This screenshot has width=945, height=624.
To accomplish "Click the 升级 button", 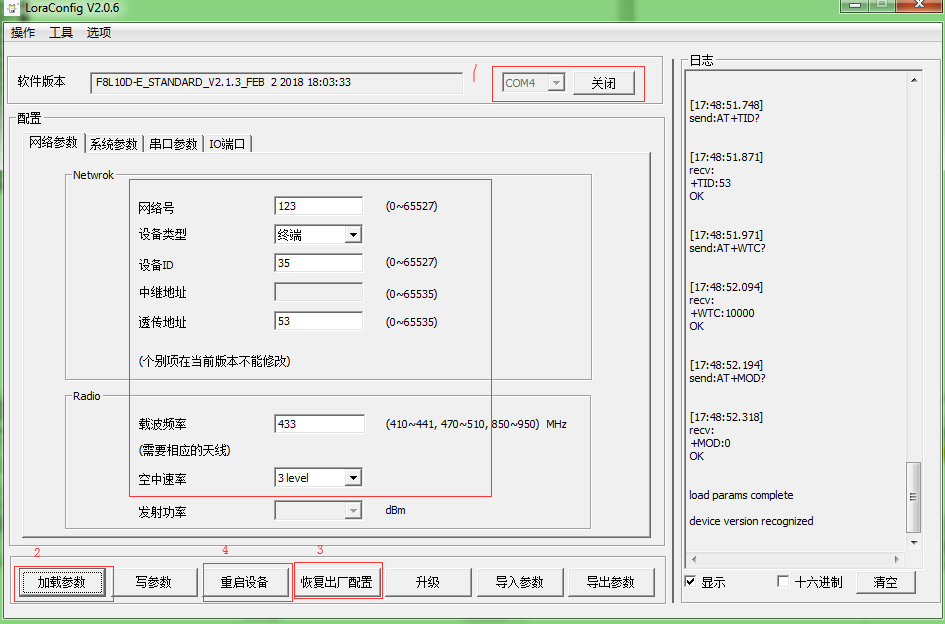I will point(428,582).
